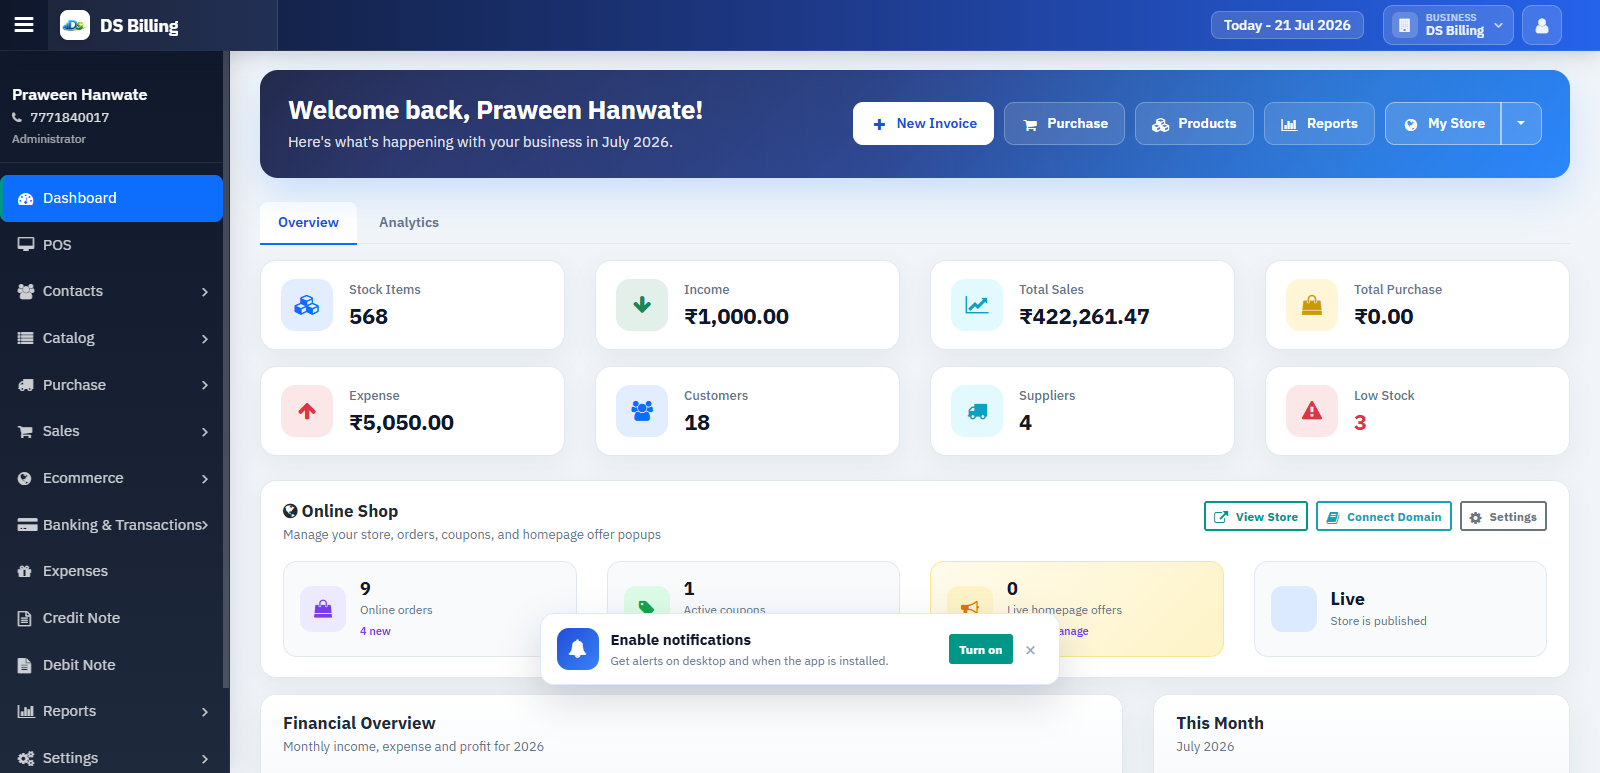Switch to the Analytics tab

pos(408,222)
